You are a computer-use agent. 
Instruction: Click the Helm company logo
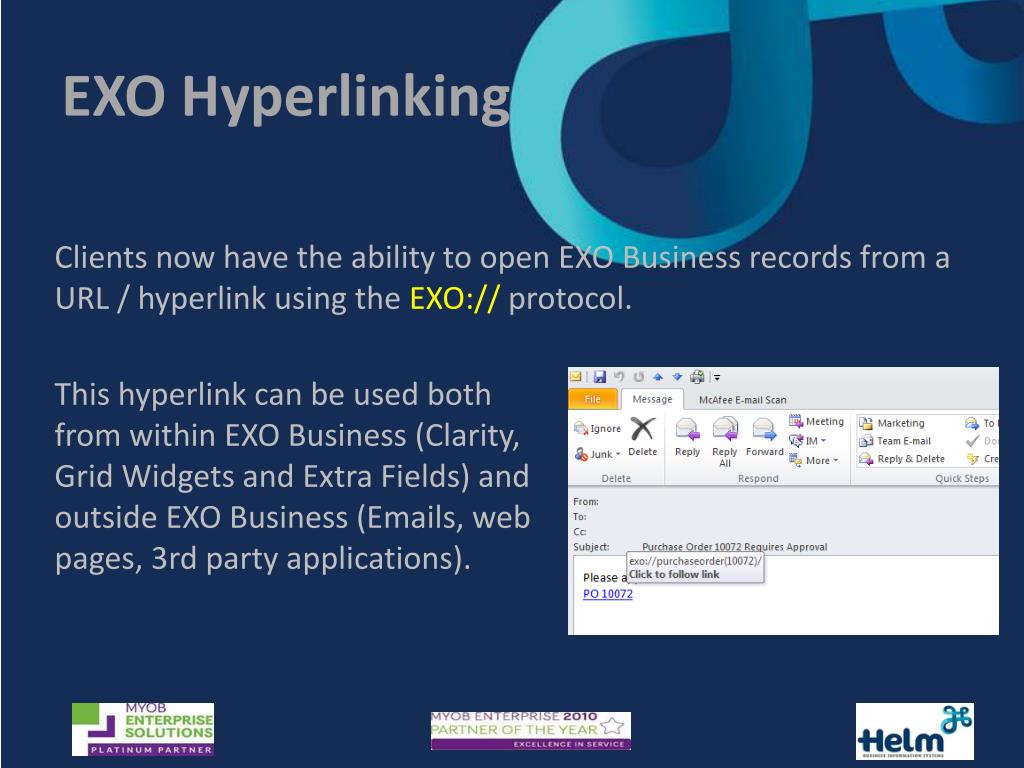pyautogui.click(x=914, y=731)
